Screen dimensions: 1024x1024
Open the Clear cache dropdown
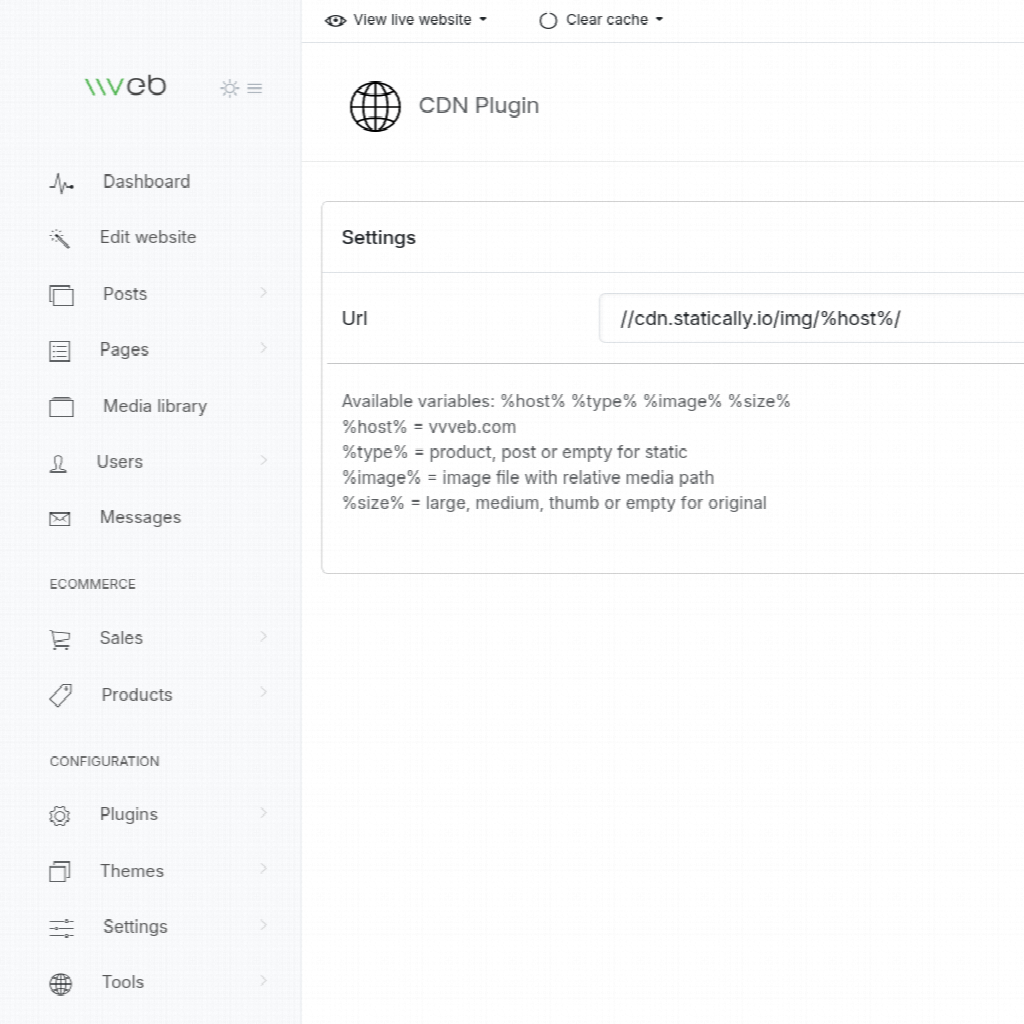pyautogui.click(x=601, y=20)
